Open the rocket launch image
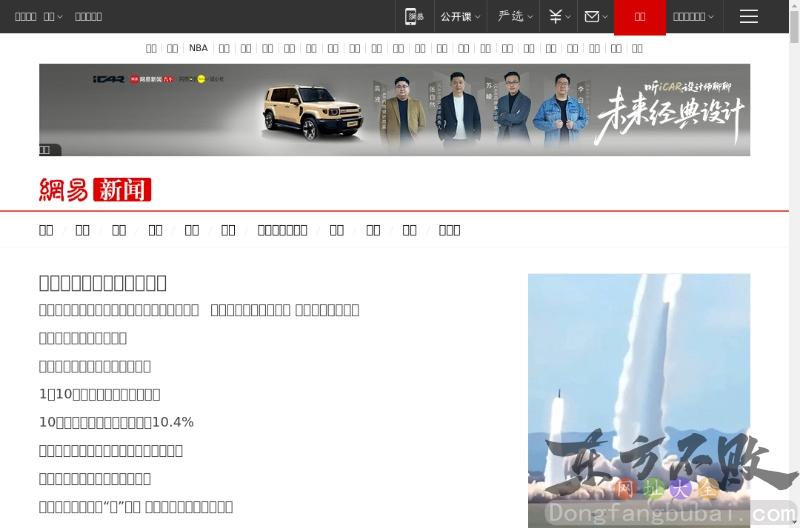The image size is (800, 528). coord(639,400)
